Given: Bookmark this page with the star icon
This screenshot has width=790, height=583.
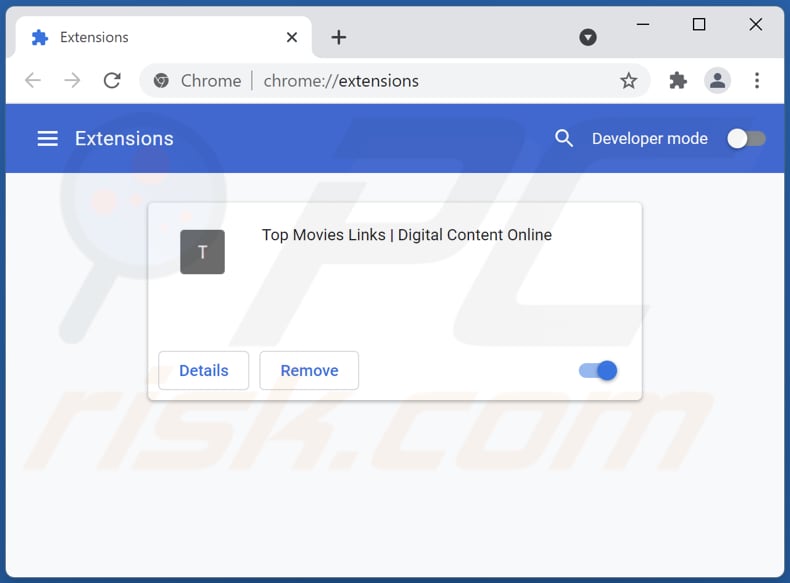Looking at the screenshot, I should pyautogui.click(x=628, y=81).
